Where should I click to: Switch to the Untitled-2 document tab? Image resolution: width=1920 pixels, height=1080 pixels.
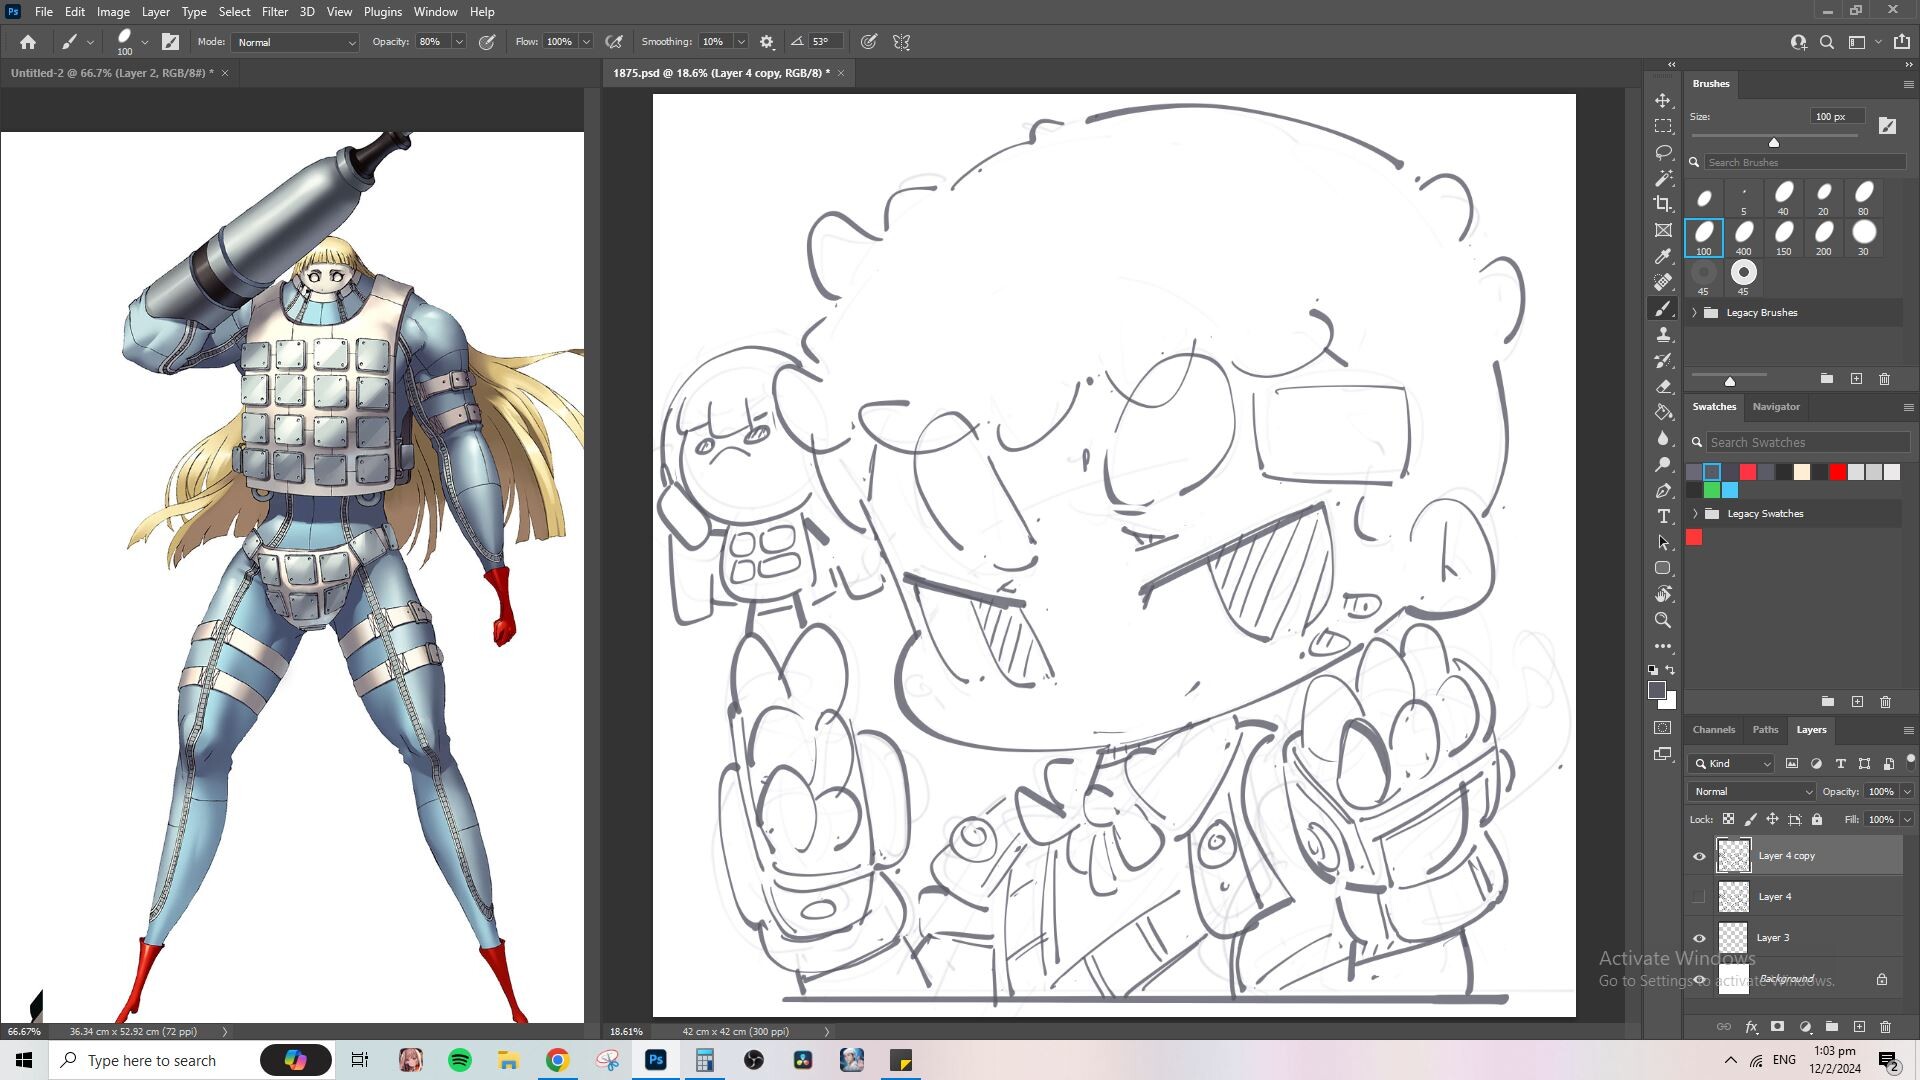tap(111, 73)
